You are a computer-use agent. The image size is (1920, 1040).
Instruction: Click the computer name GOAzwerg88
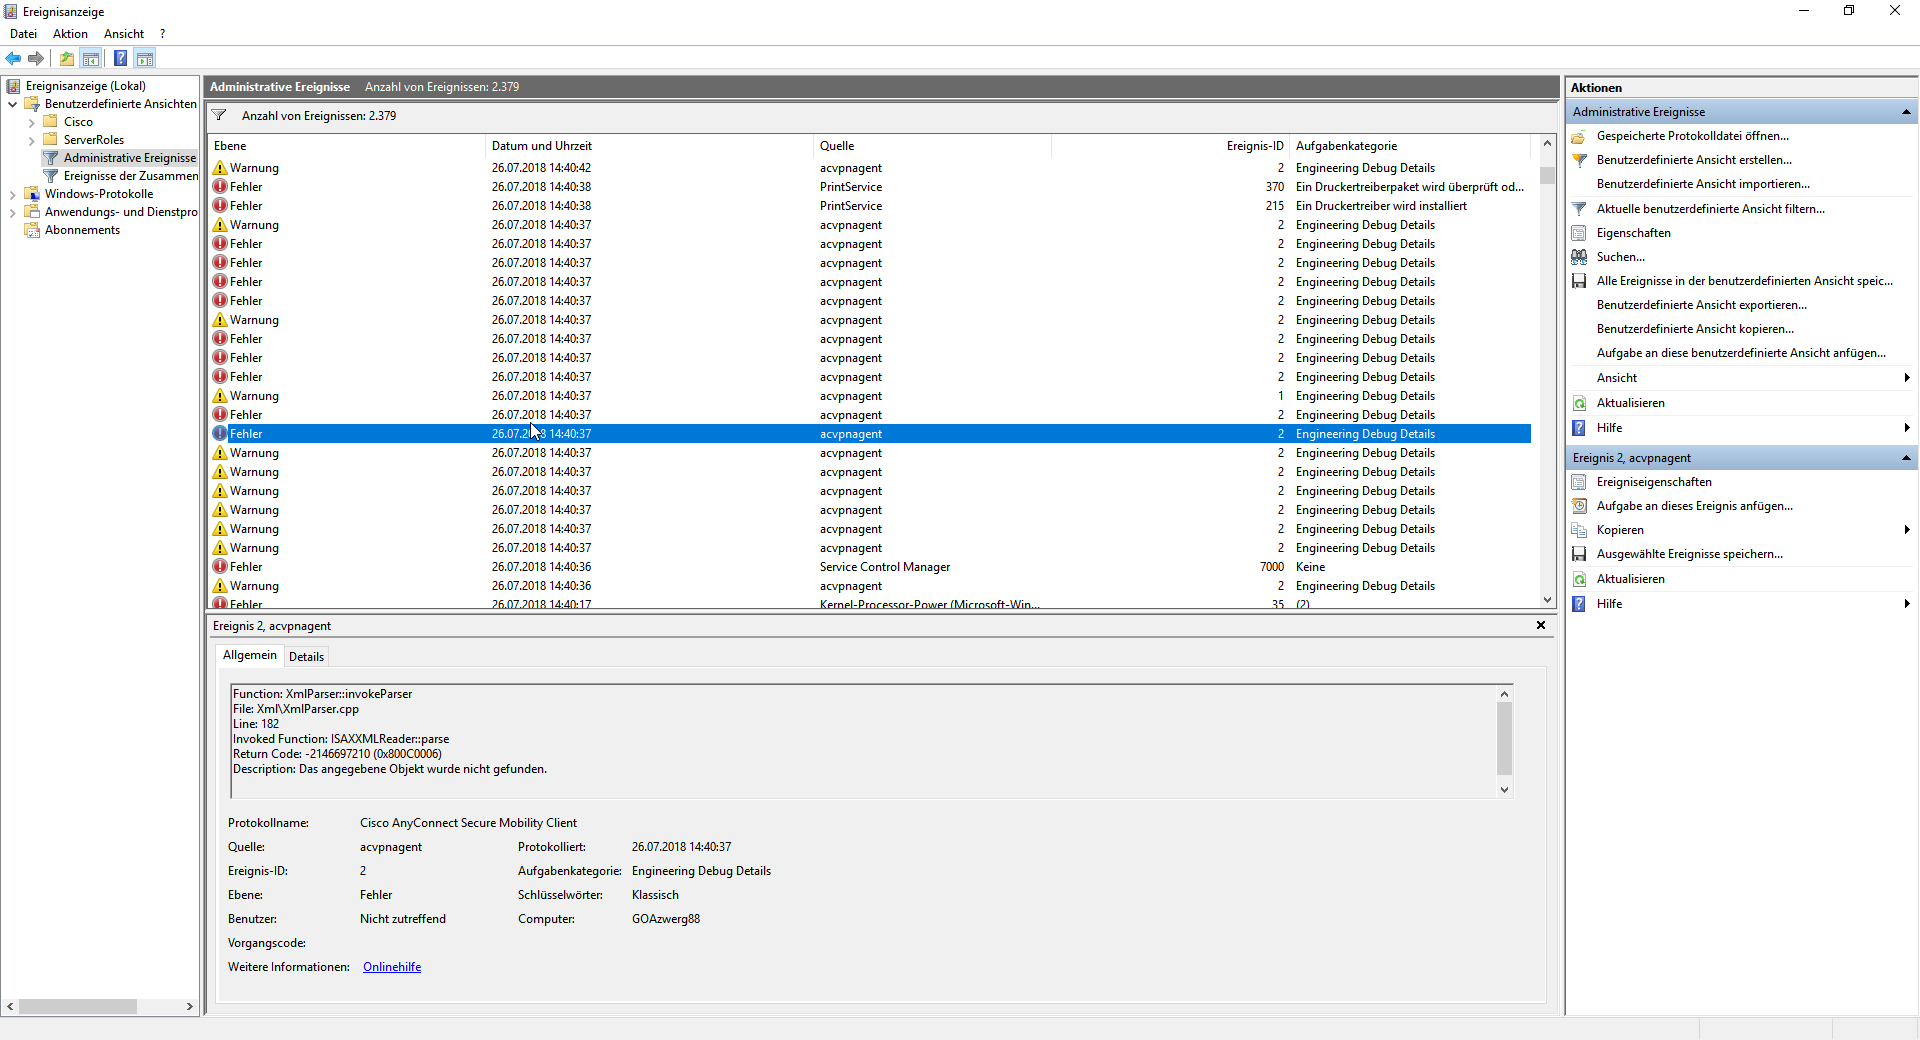click(666, 919)
